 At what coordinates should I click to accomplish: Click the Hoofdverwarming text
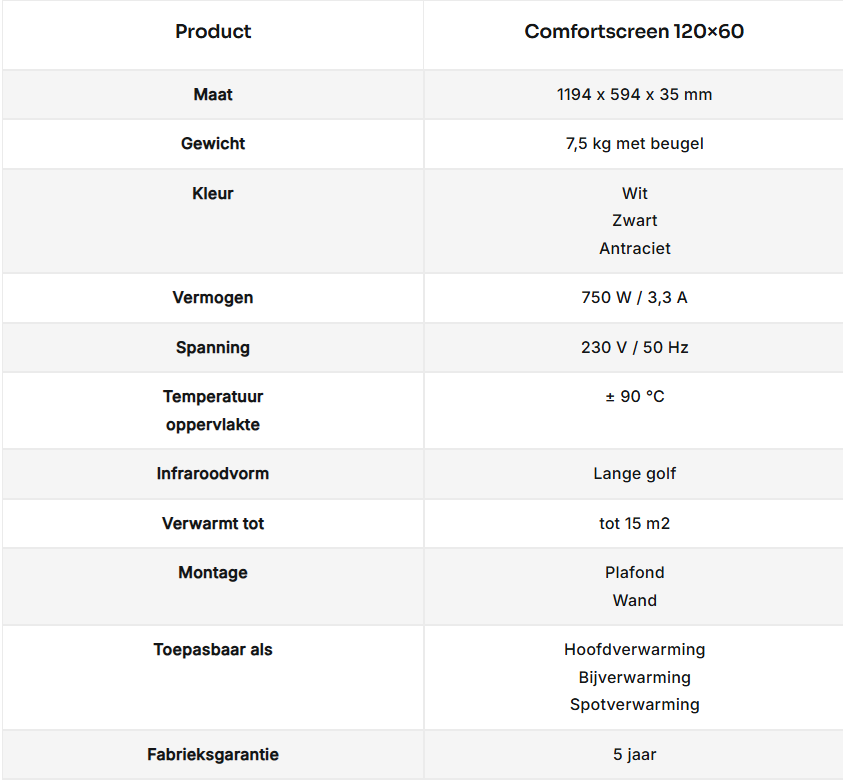click(x=635, y=650)
